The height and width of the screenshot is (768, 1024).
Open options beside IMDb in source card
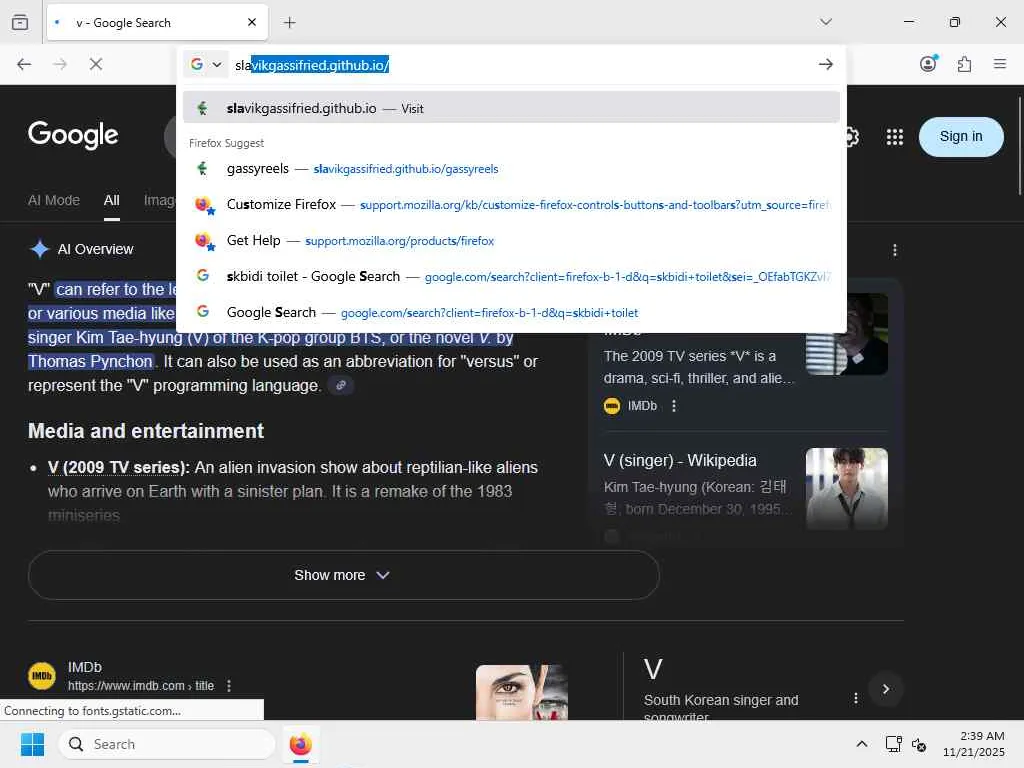[x=674, y=406]
